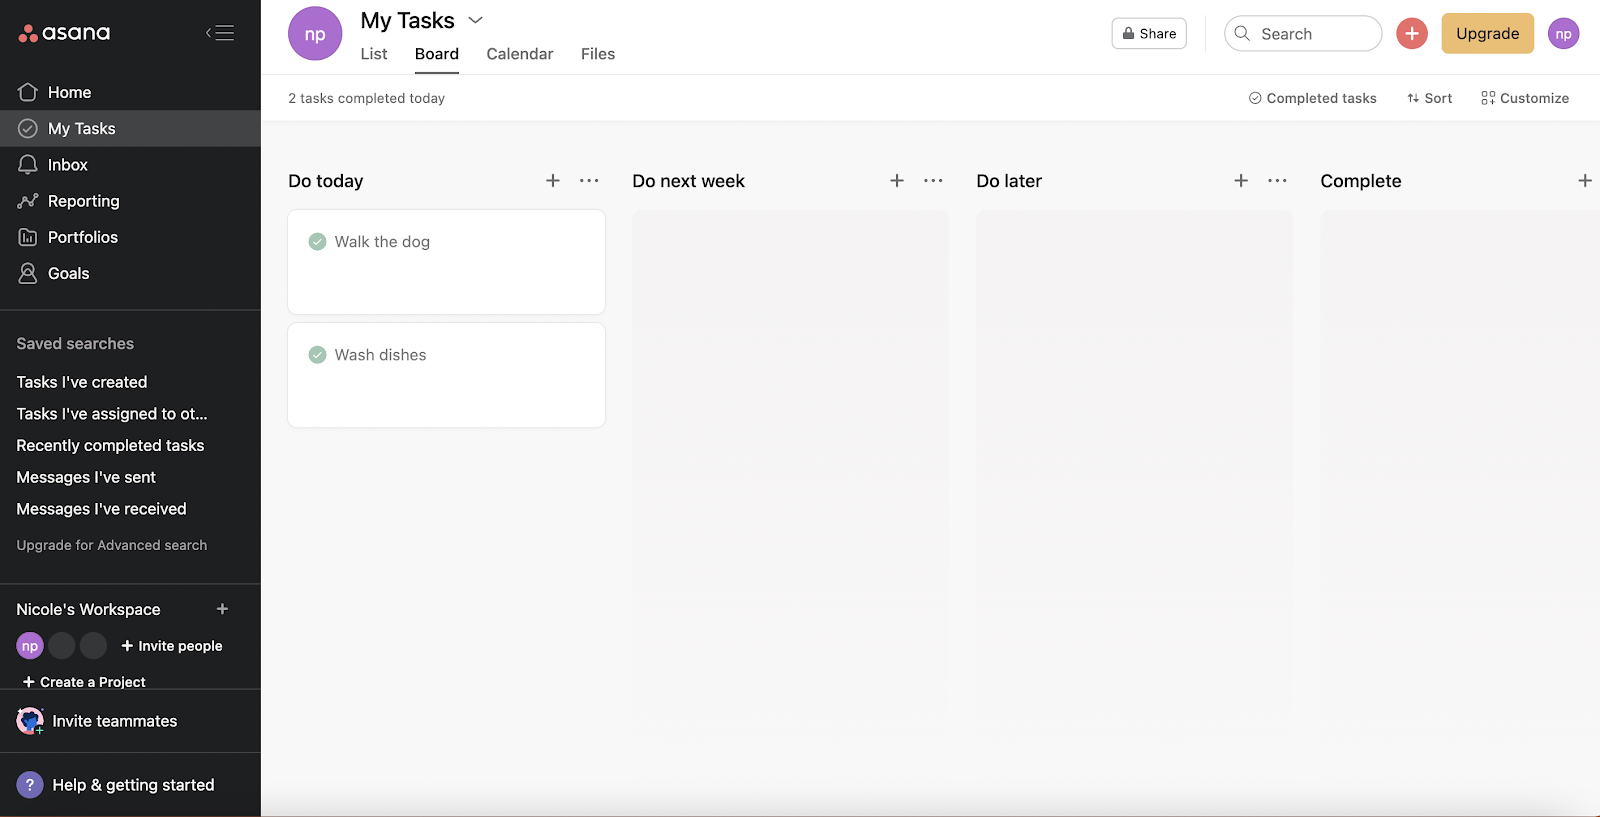Click the Asana logo

pyautogui.click(x=64, y=33)
